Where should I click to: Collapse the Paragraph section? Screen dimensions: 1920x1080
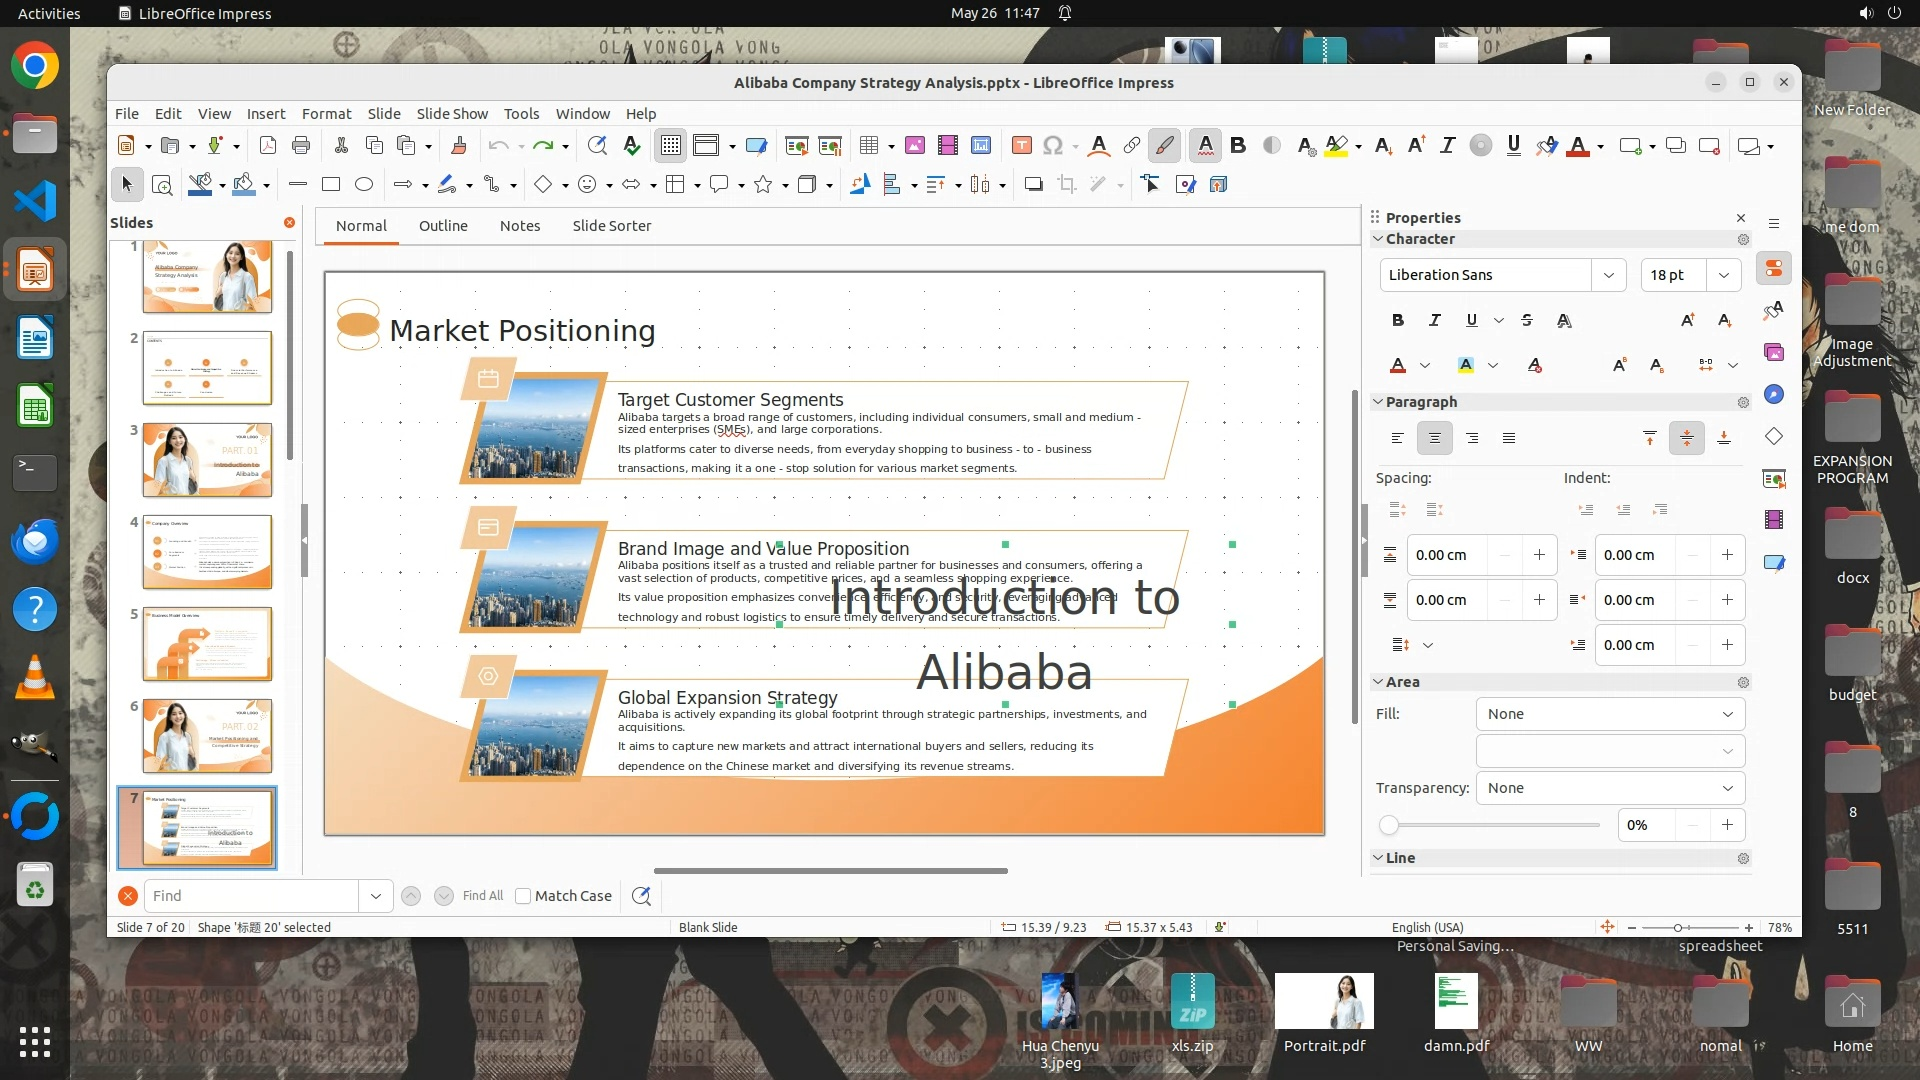[1378, 402]
